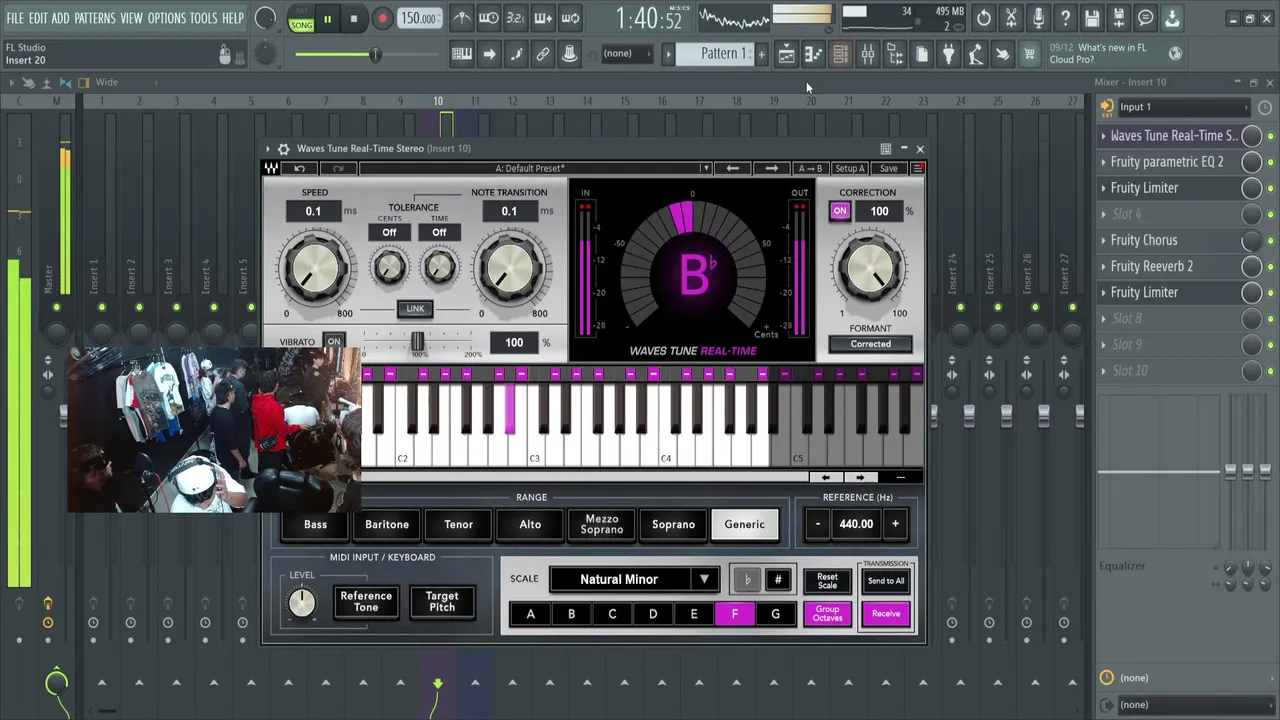Arm the red Record button
The height and width of the screenshot is (720, 1280).
pyautogui.click(x=382, y=19)
